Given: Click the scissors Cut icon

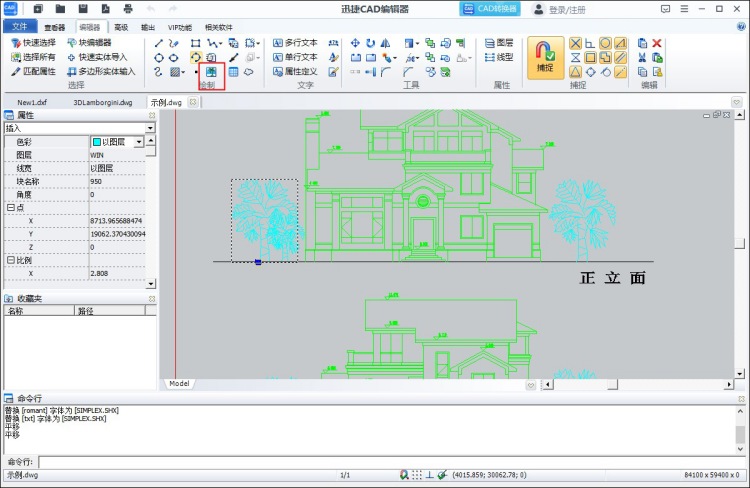Looking at the screenshot, I should [x=642, y=58].
